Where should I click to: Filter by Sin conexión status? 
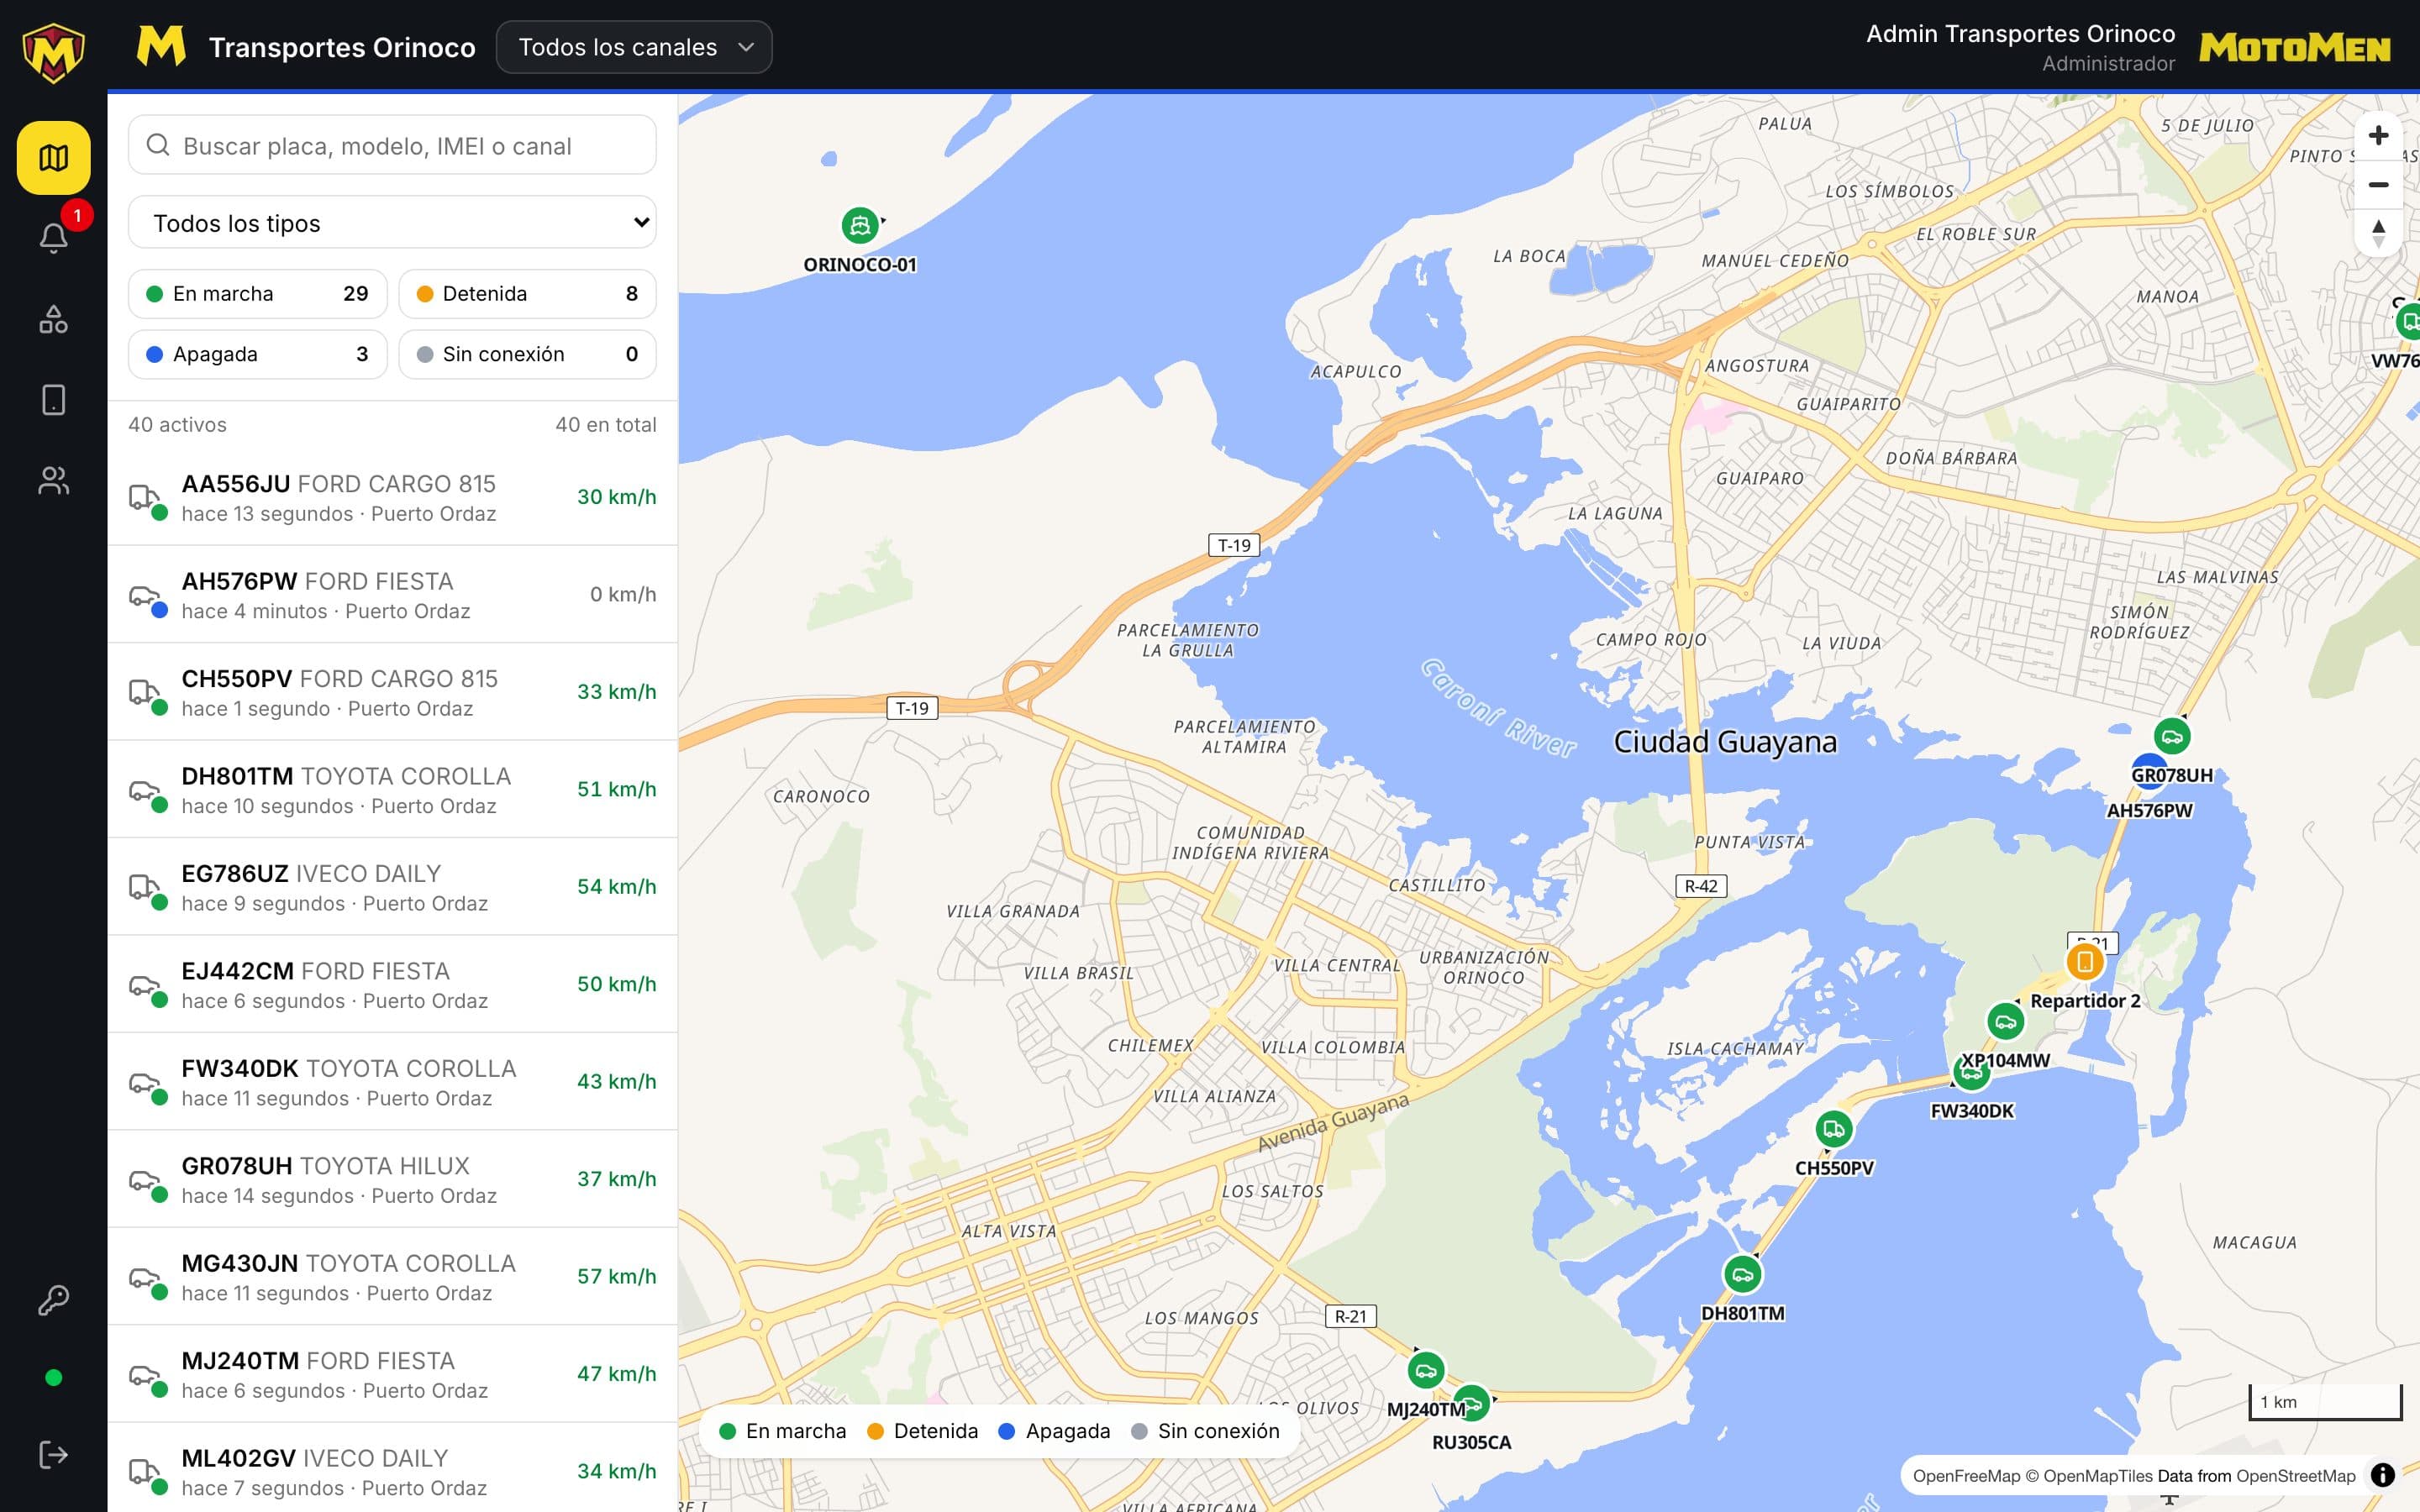pos(527,354)
